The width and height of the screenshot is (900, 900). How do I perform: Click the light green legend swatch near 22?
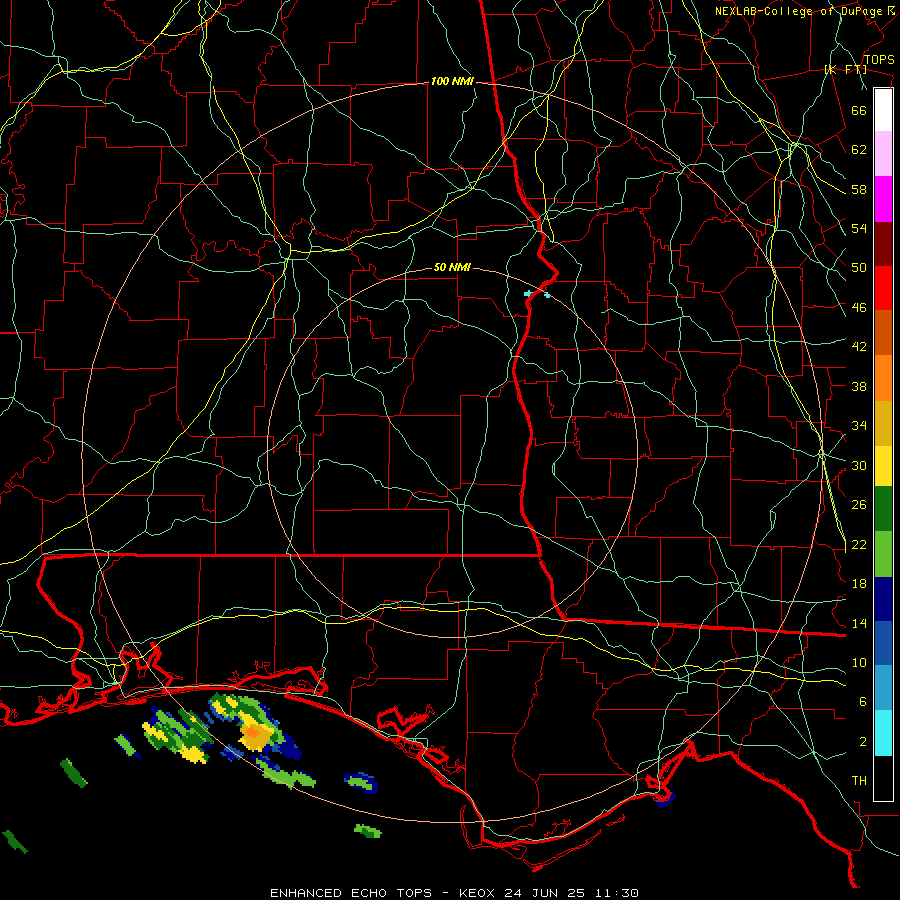click(883, 554)
